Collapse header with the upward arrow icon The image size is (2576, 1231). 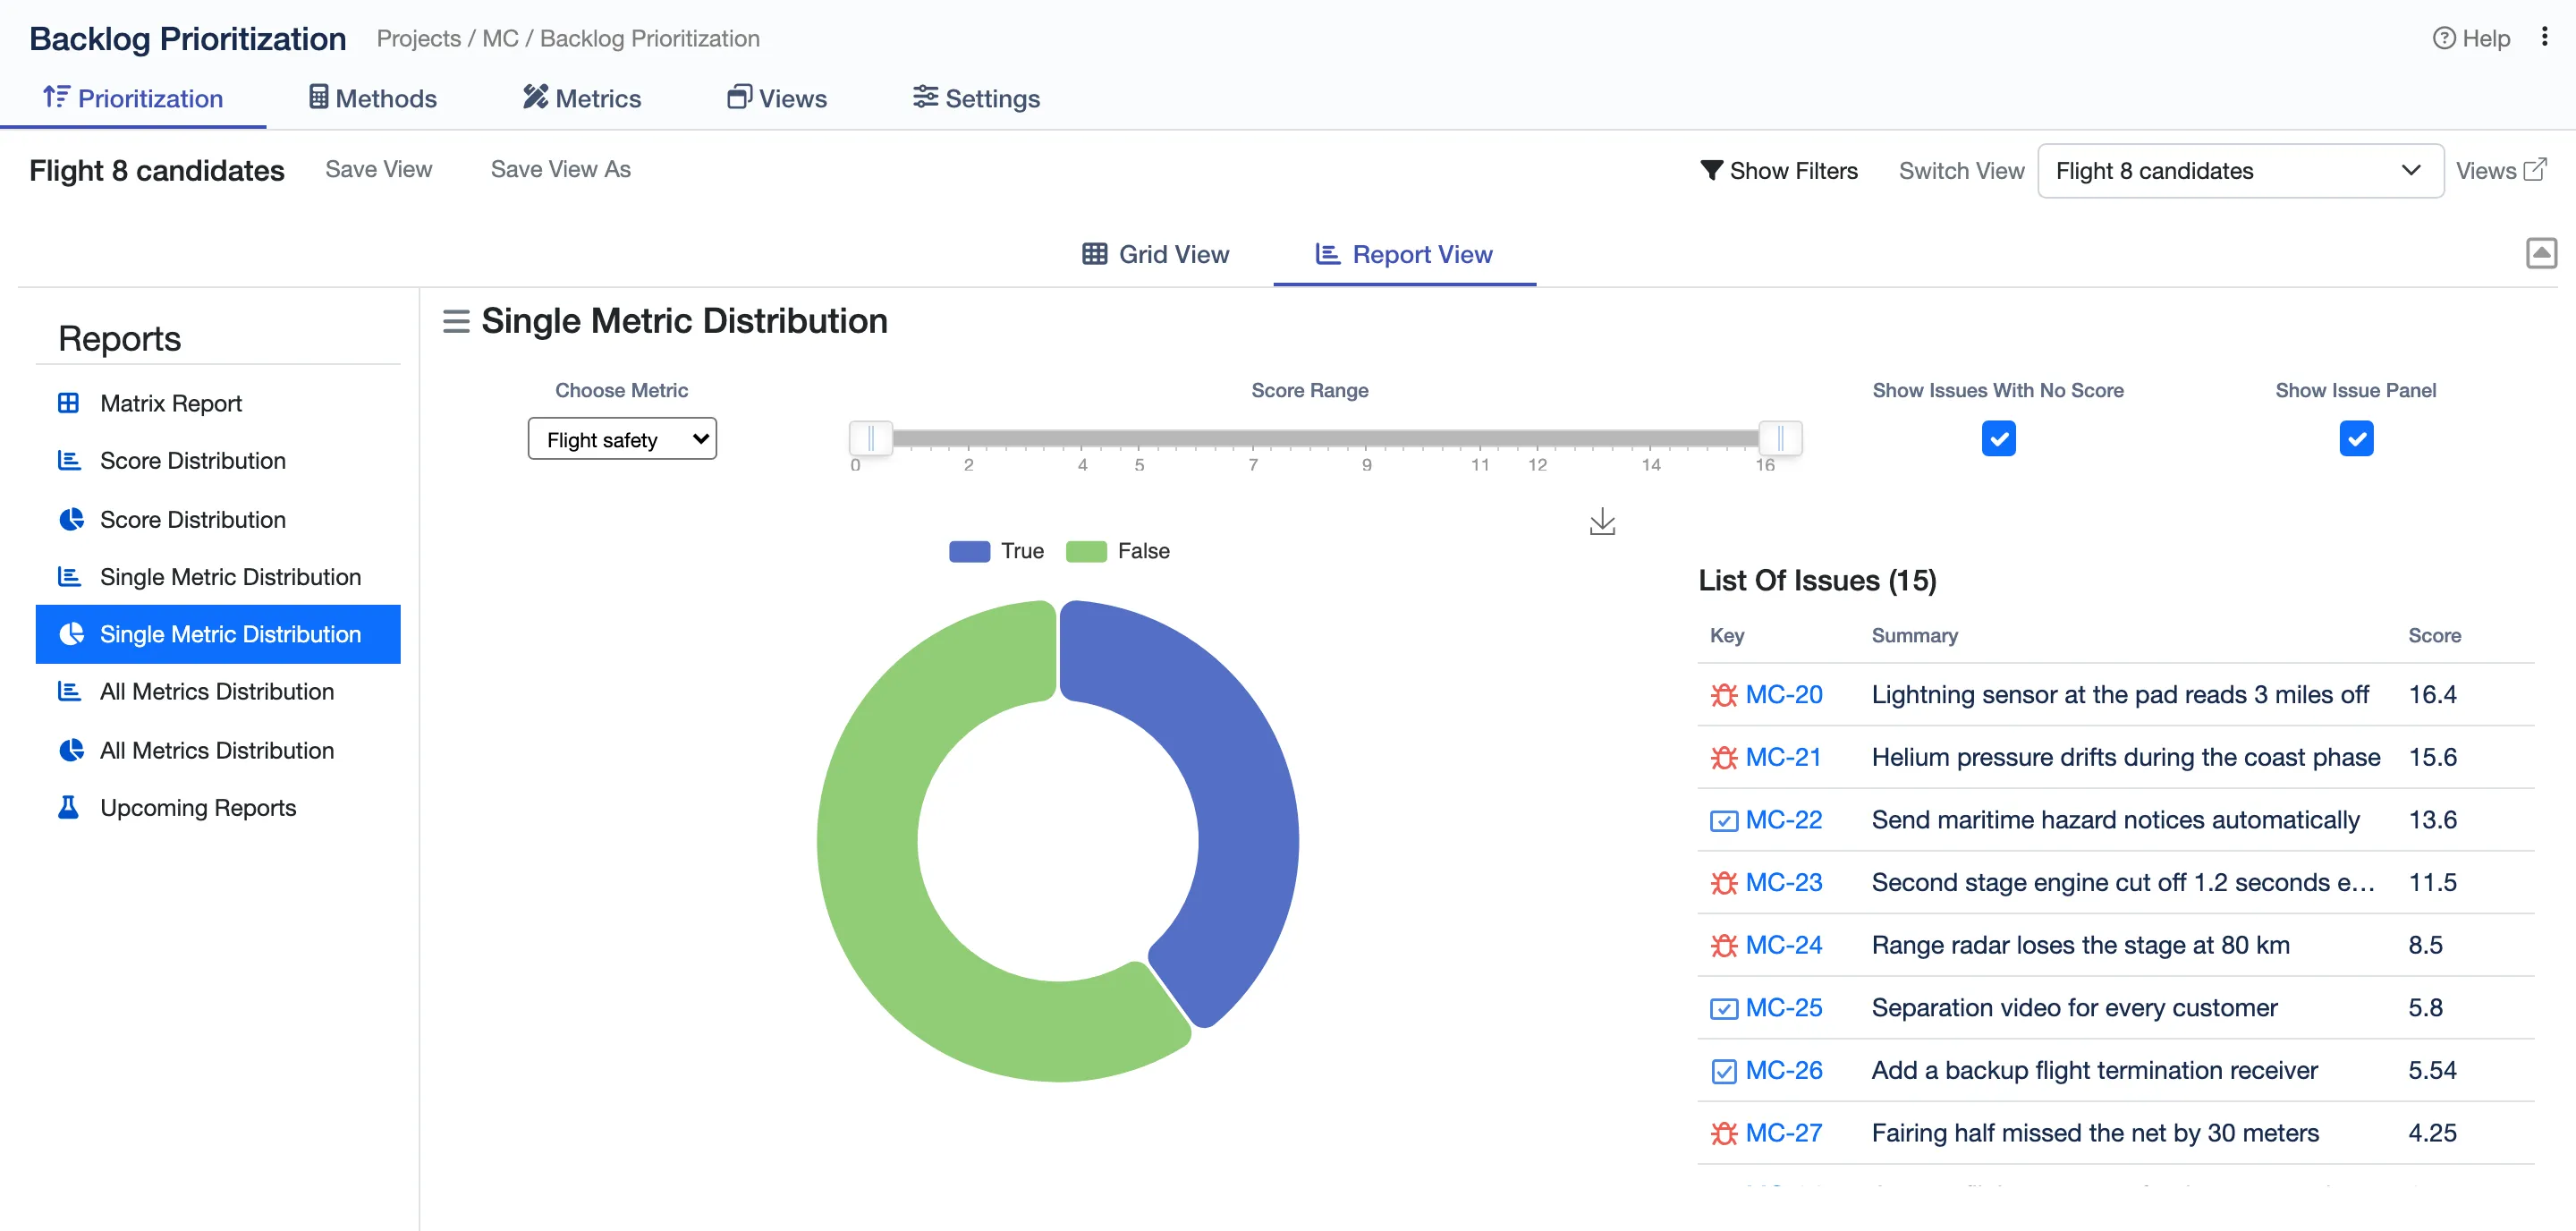[x=2541, y=253]
